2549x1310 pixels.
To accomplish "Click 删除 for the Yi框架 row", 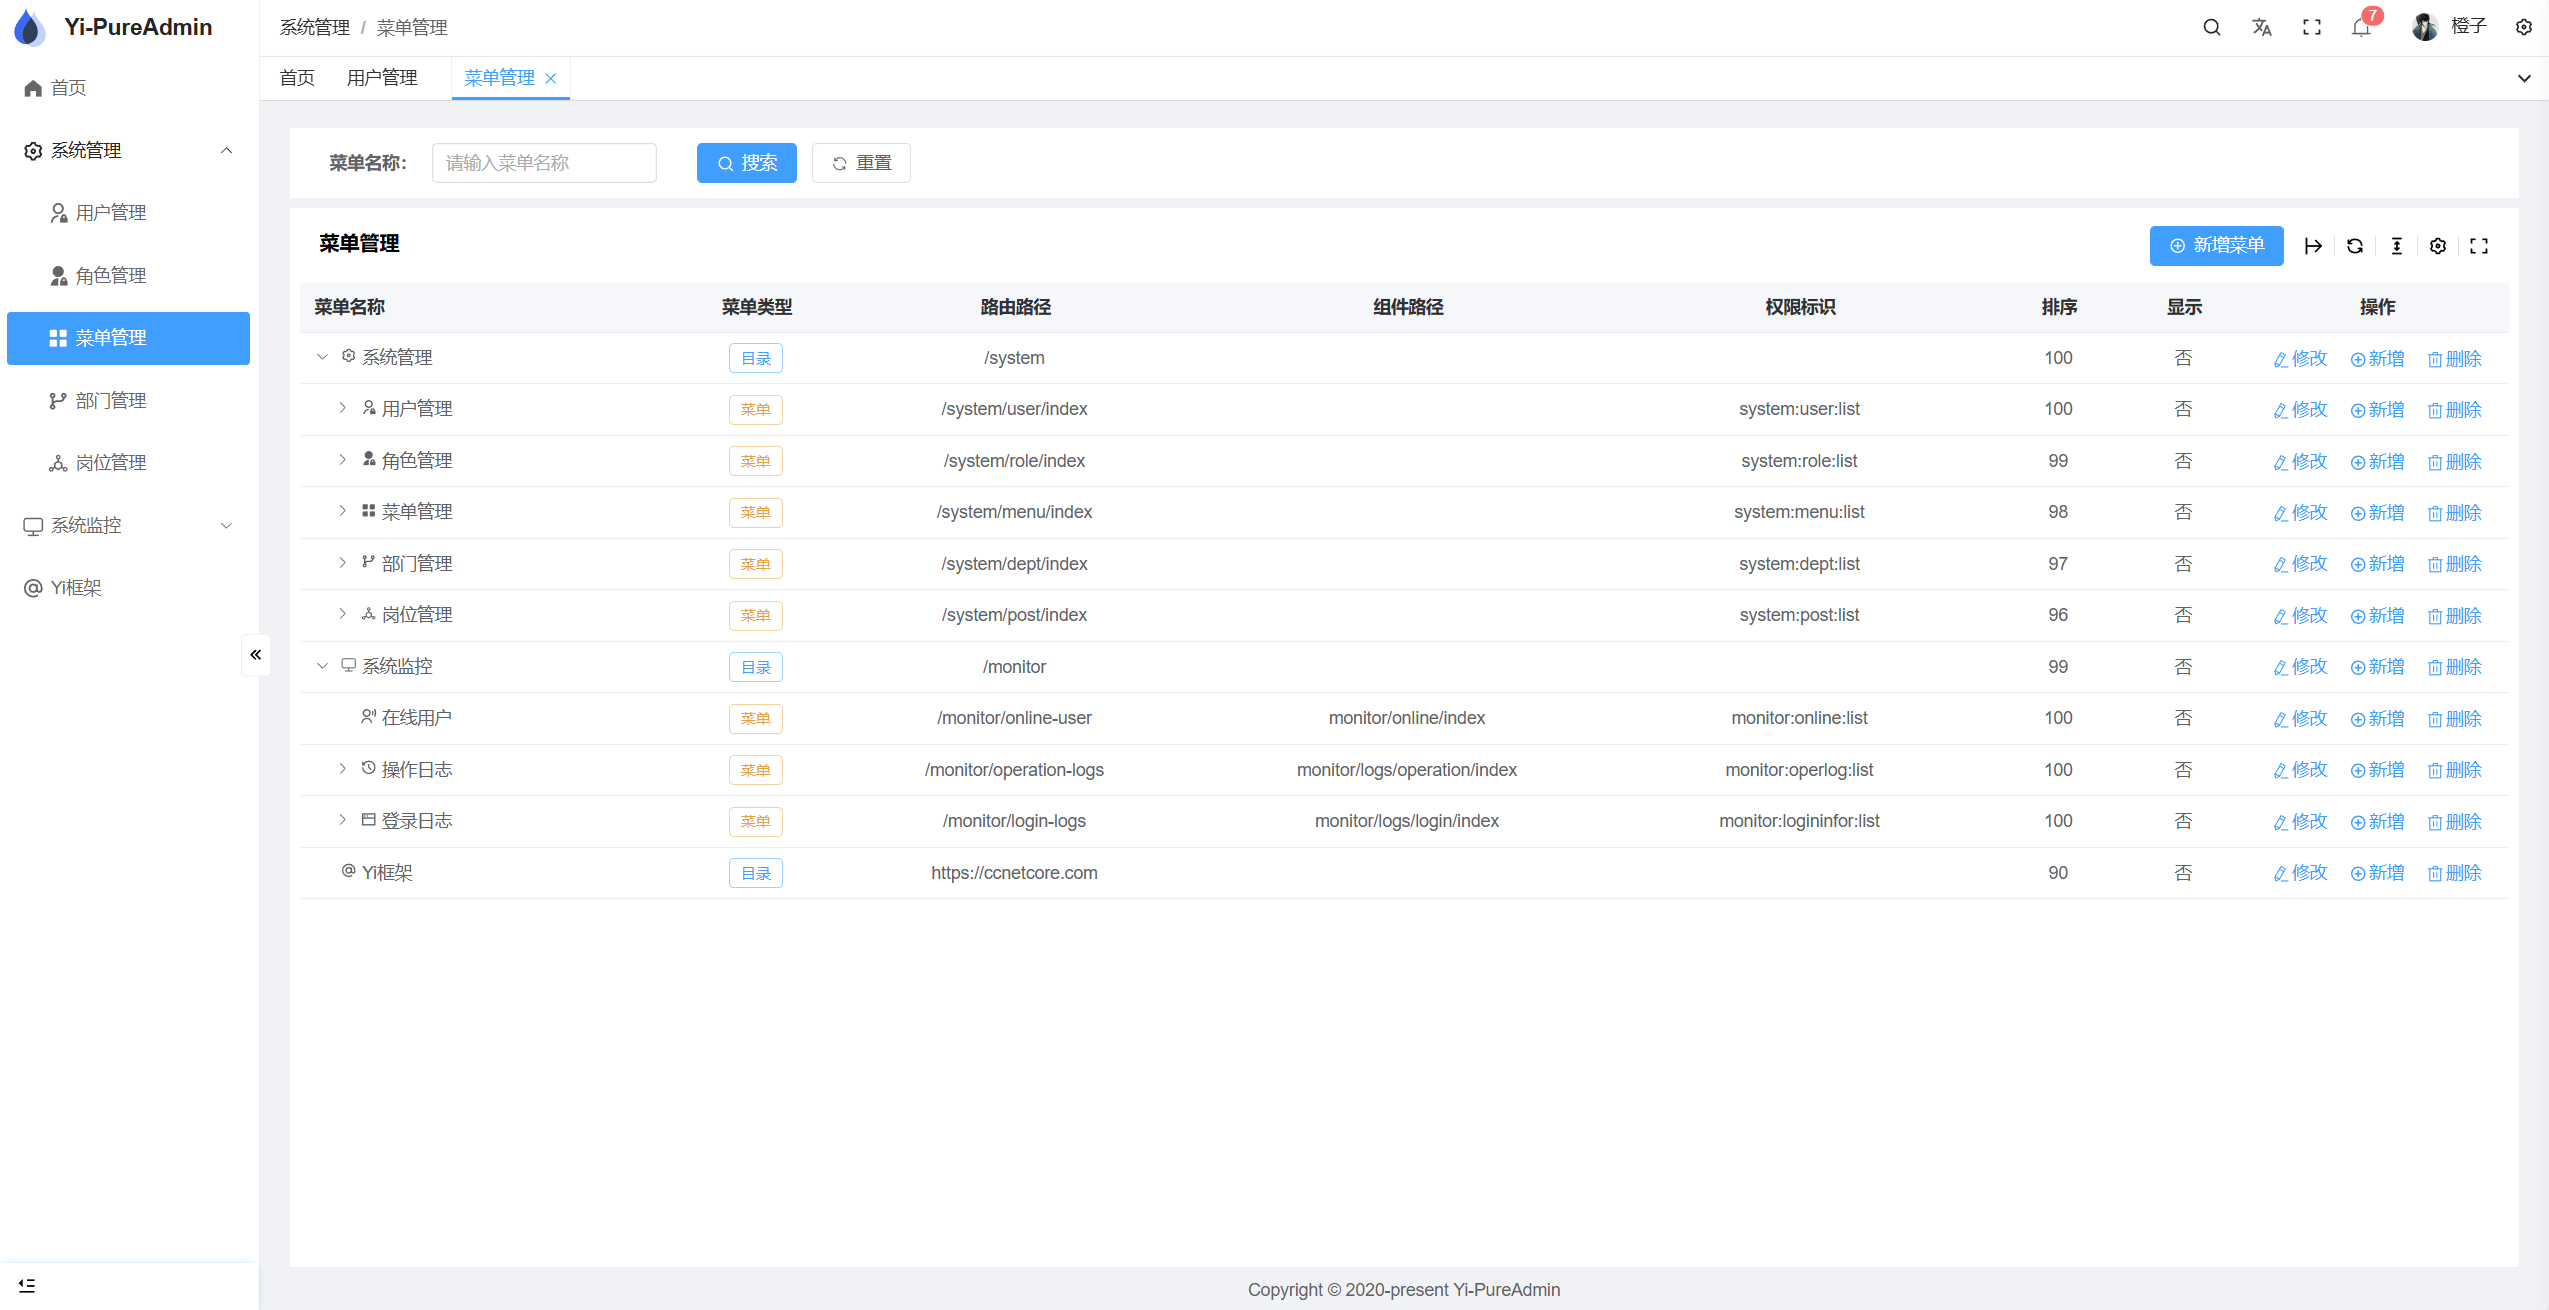I will (x=2455, y=873).
